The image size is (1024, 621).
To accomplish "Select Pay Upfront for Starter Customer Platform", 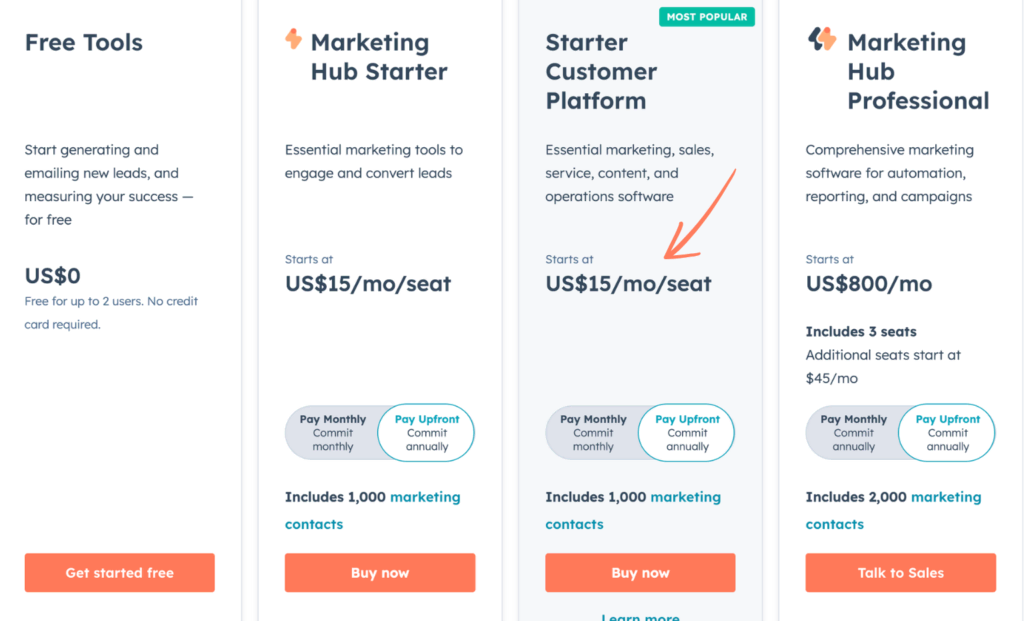I will (687, 433).
